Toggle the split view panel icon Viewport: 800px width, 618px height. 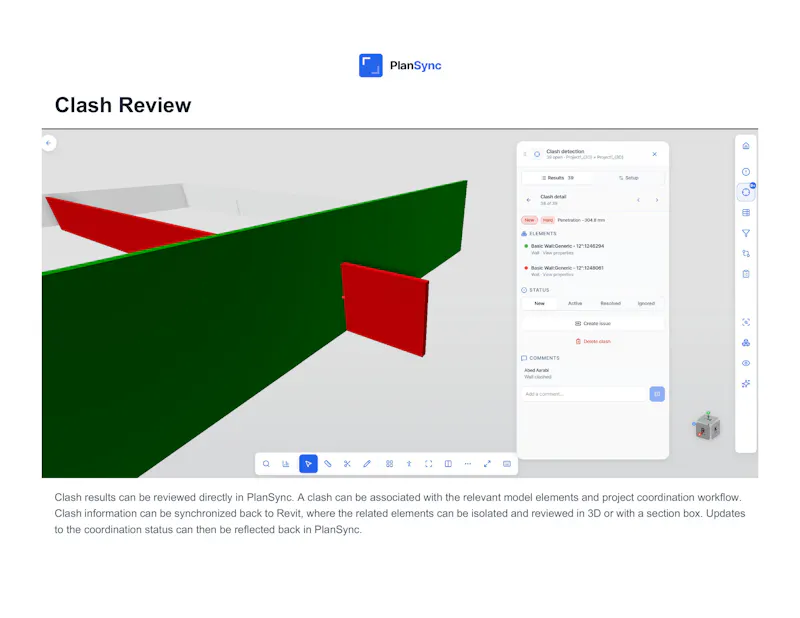click(x=448, y=464)
